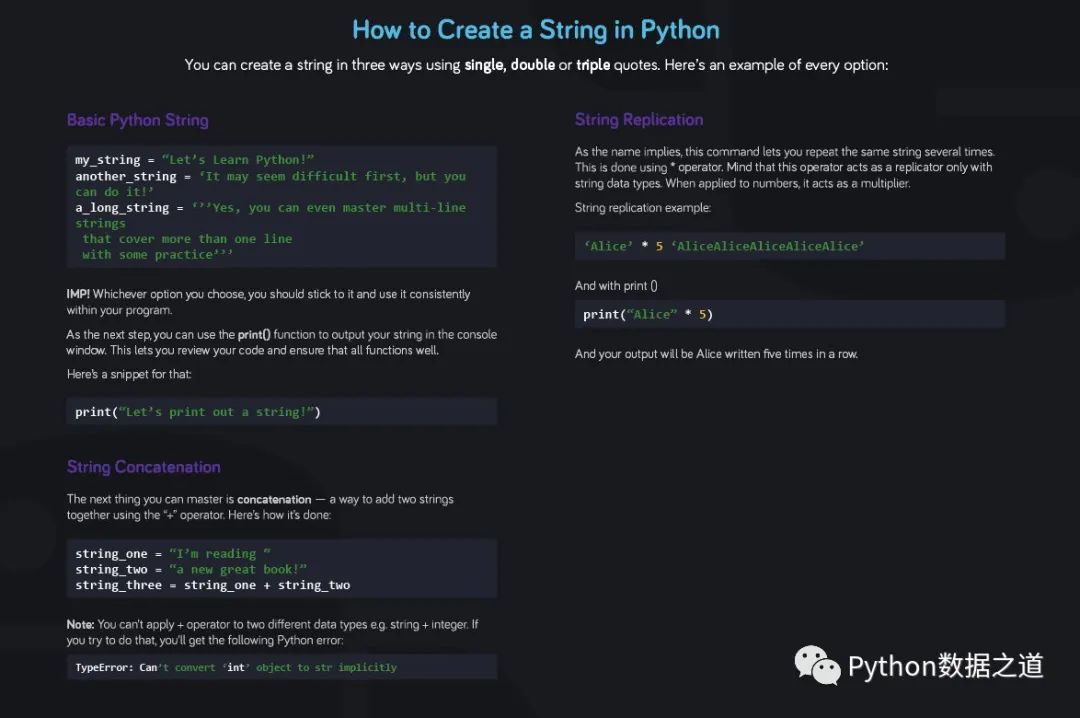Viewport: 1080px width, 718px height.
Task: Select the double quotes option in intro text
Action: point(532,64)
